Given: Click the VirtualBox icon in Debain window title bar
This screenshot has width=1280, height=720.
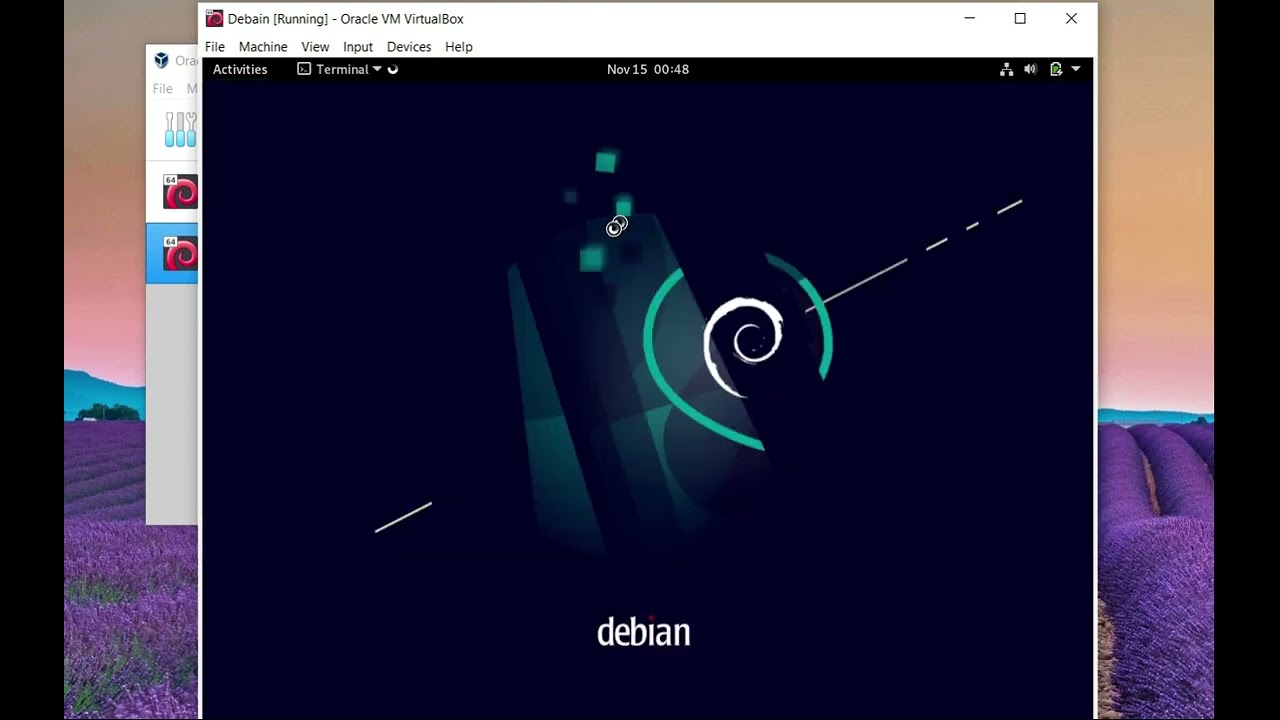Looking at the screenshot, I should tap(214, 18).
